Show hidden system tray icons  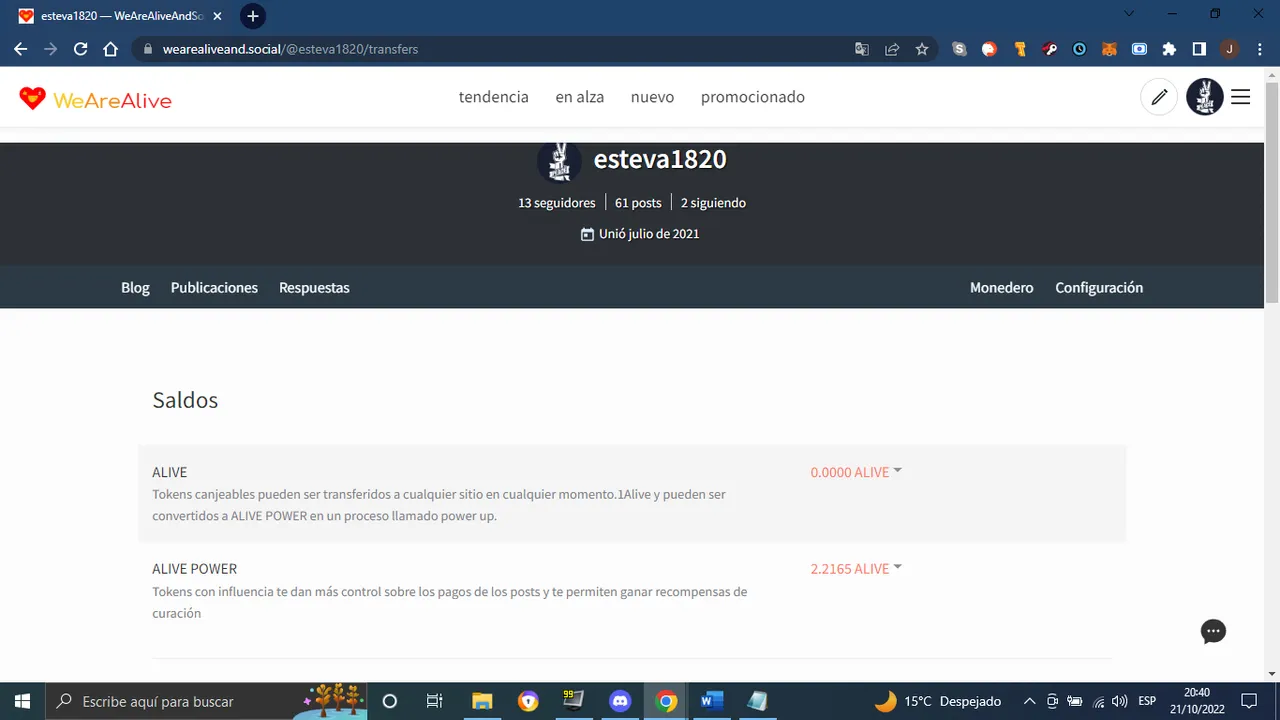point(1029,701)
